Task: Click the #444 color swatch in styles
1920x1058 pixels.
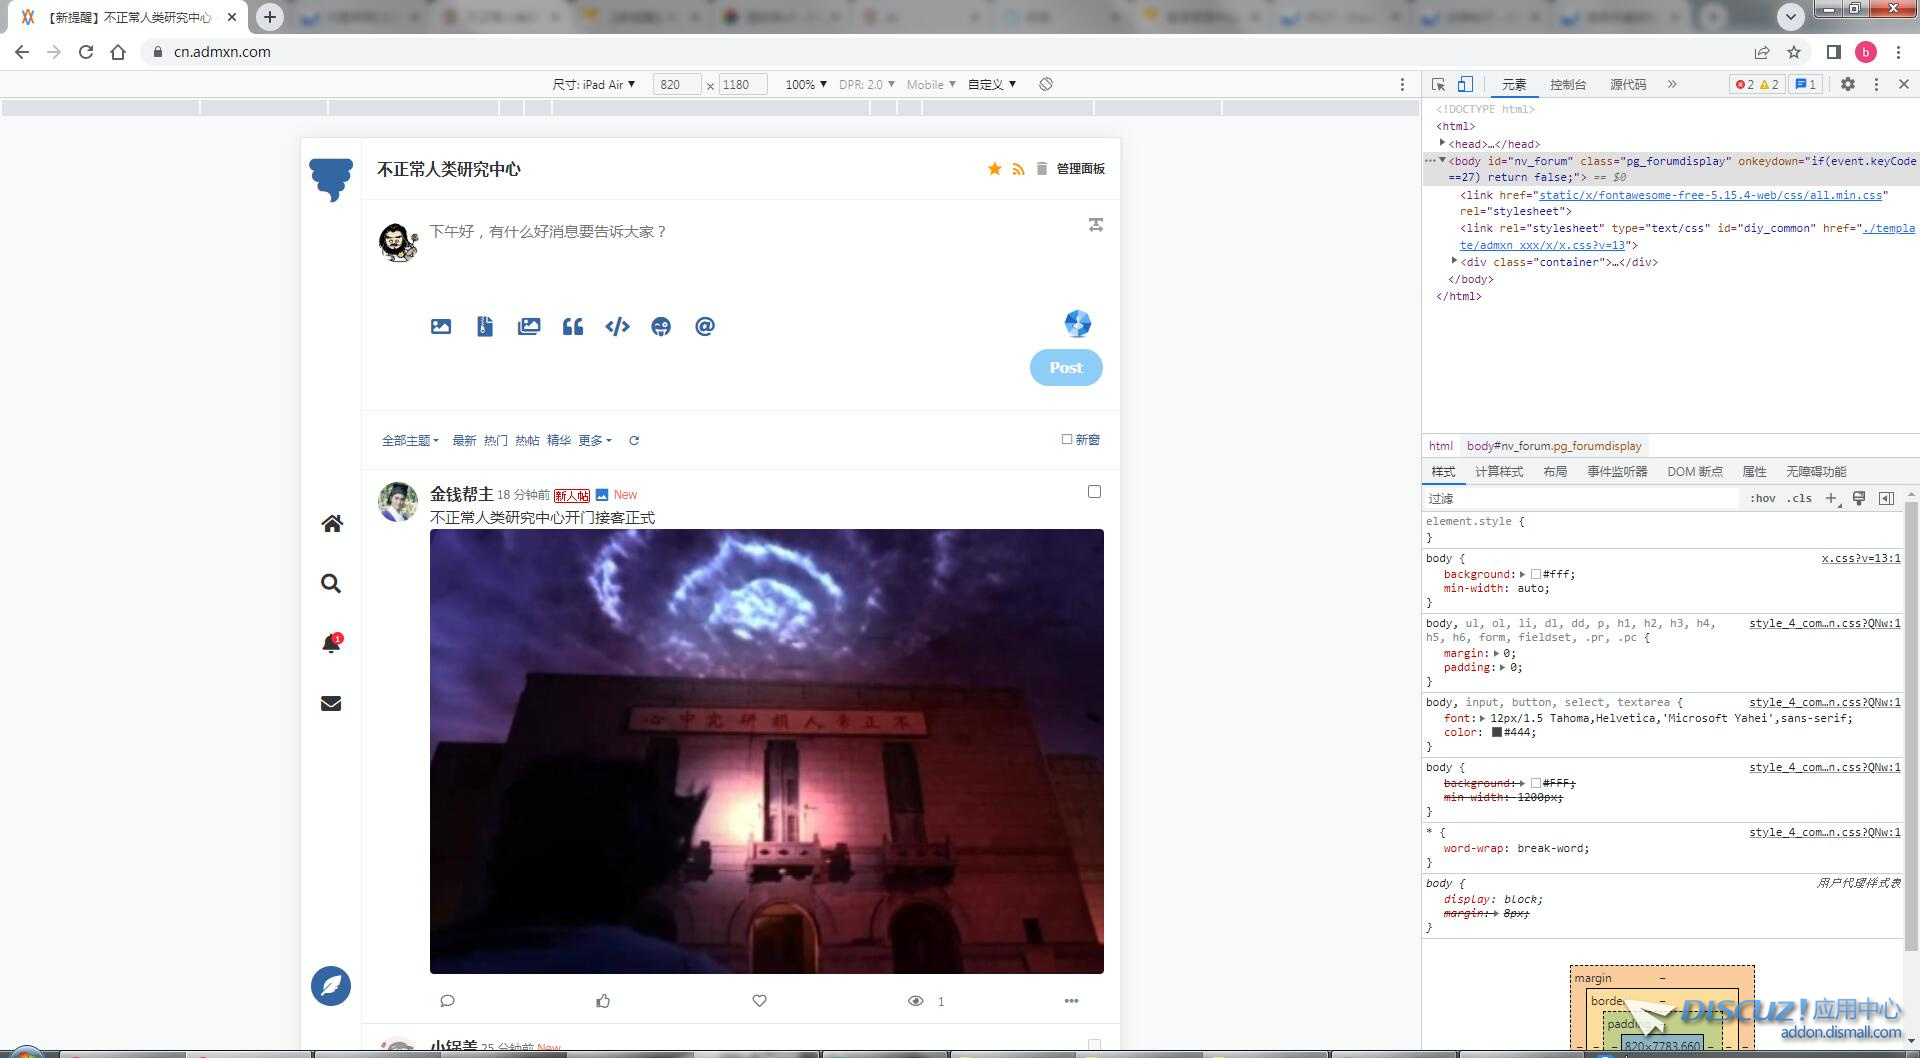Action: coord(1497,733)
